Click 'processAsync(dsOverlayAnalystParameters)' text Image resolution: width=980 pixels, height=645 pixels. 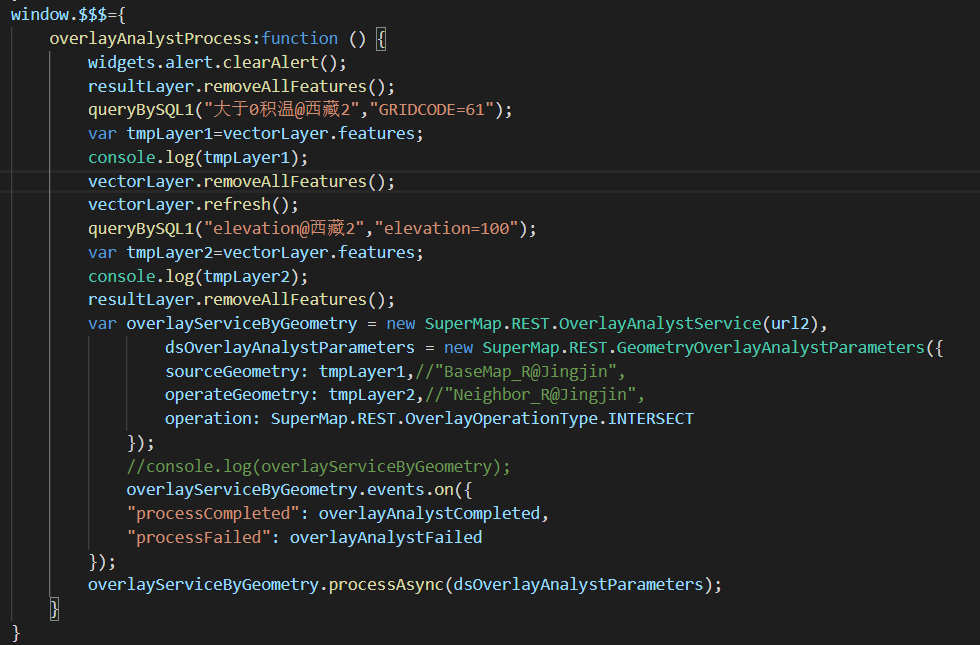click(x=520, y=585)
